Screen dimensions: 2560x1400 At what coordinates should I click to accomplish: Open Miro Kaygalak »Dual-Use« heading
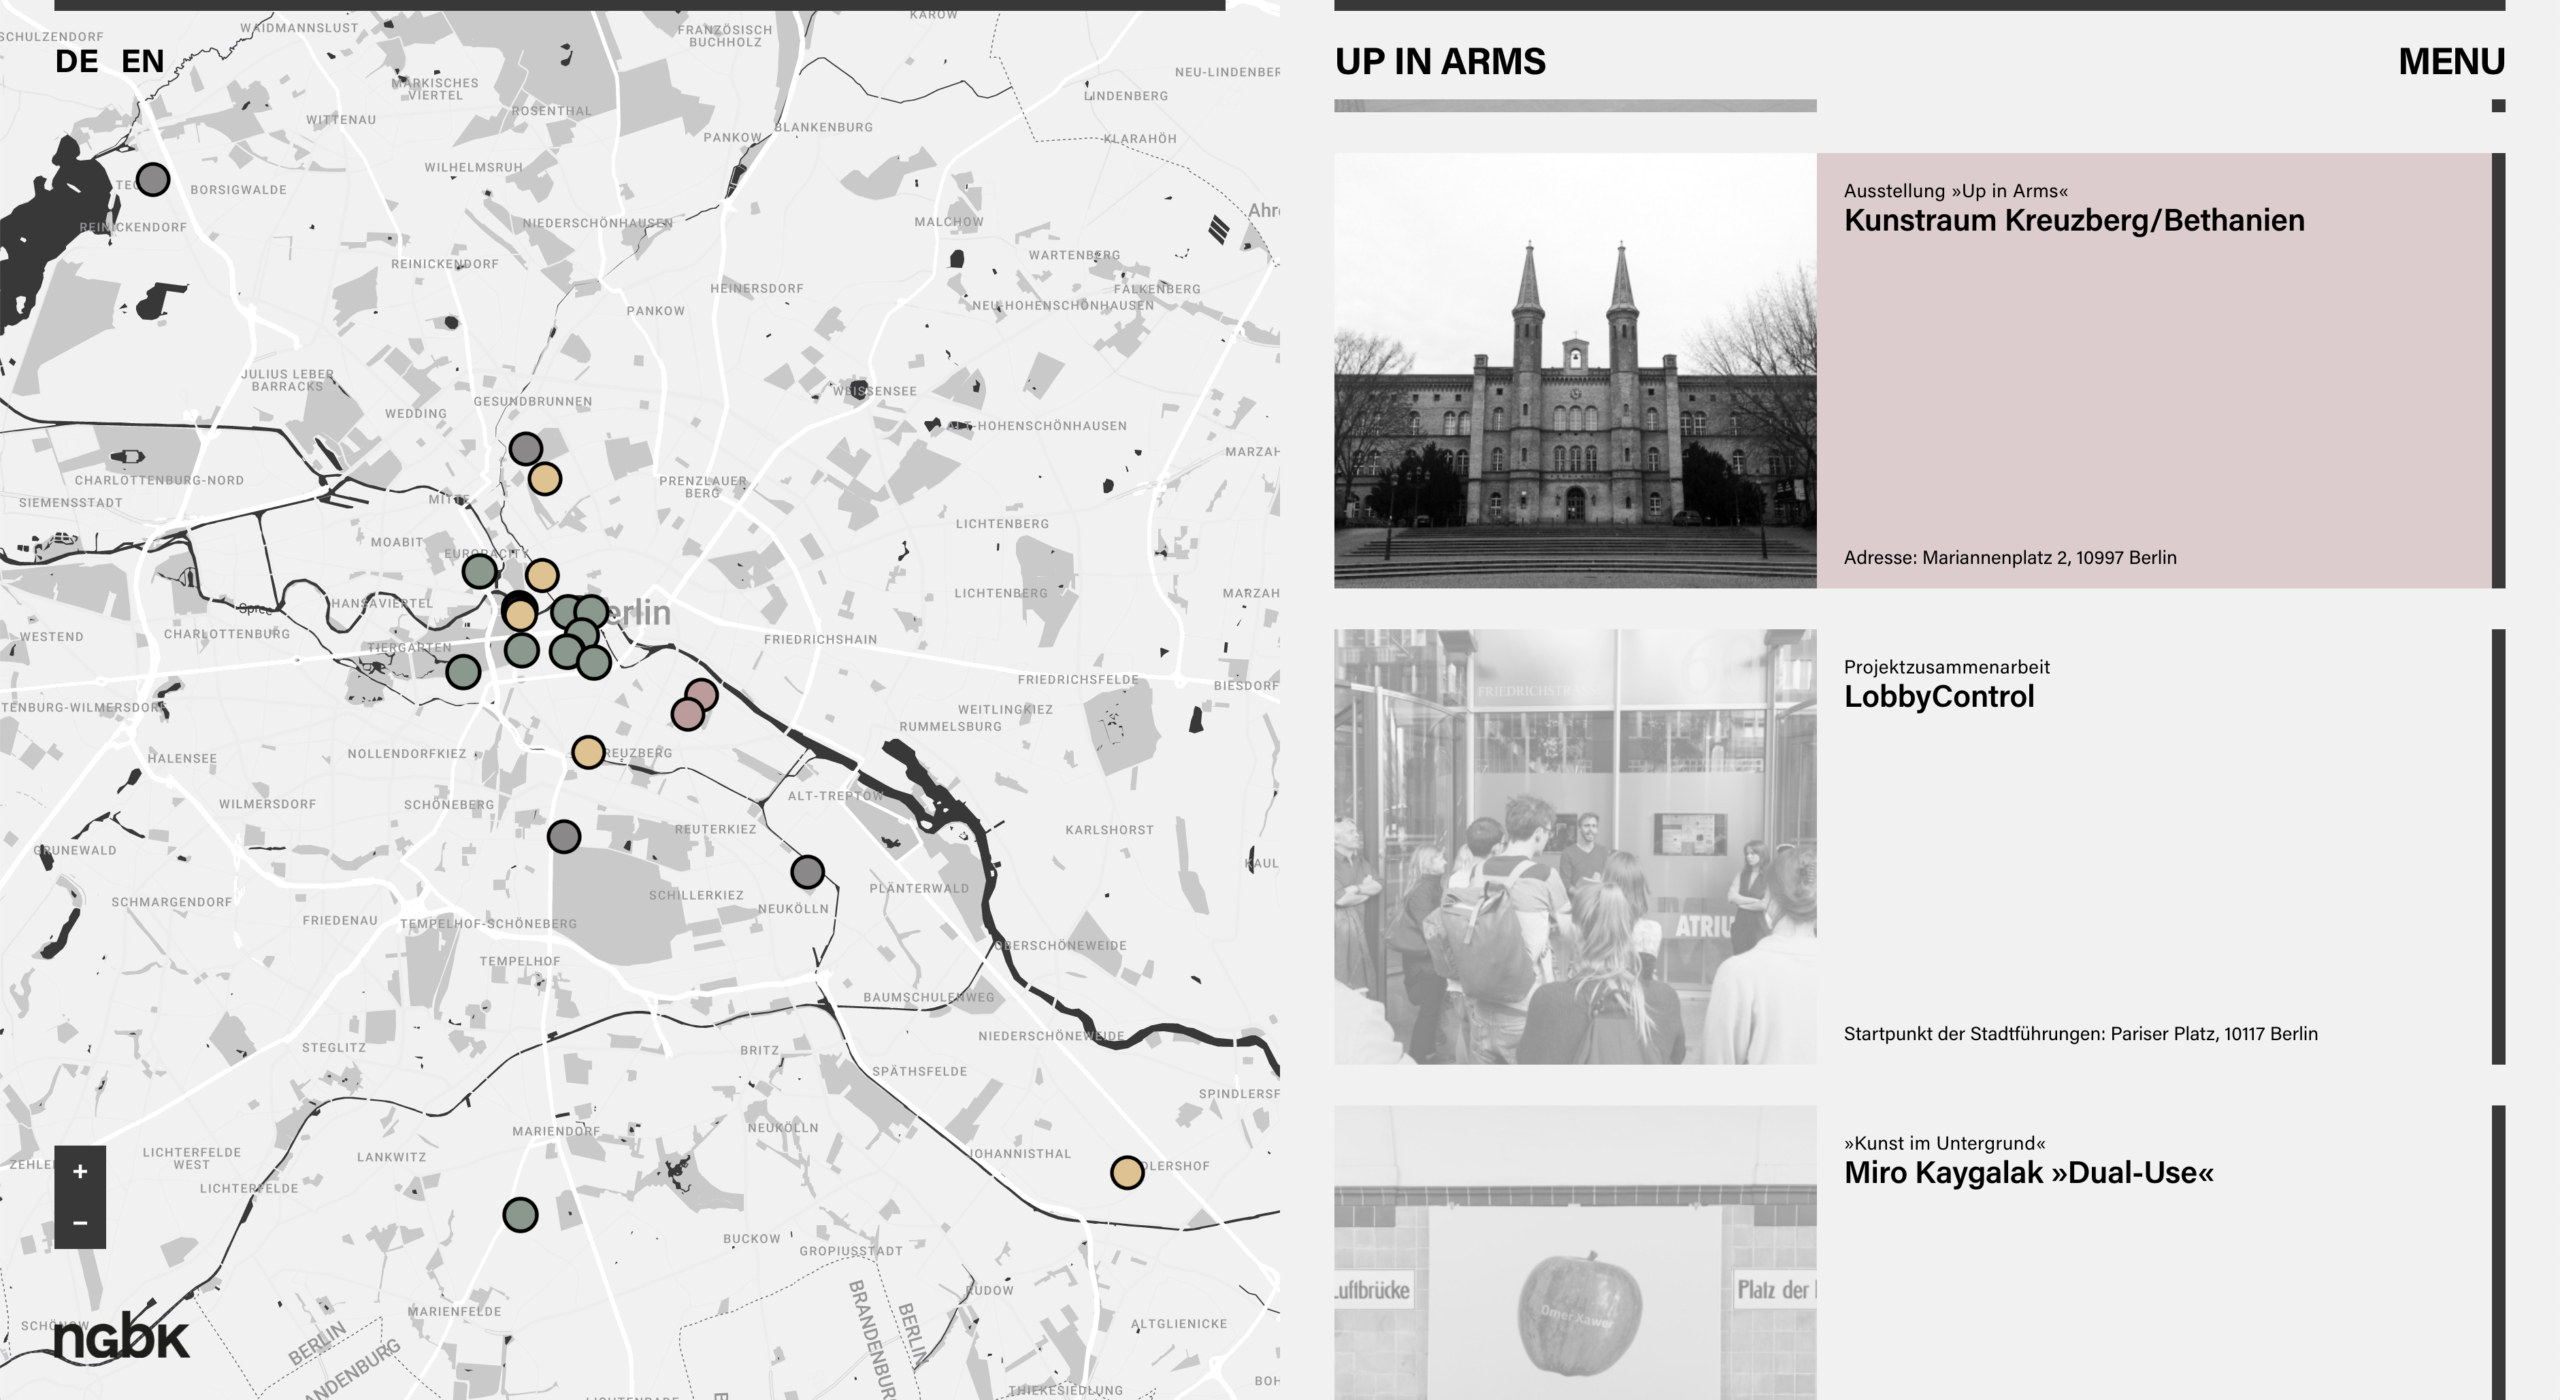2029,1173
